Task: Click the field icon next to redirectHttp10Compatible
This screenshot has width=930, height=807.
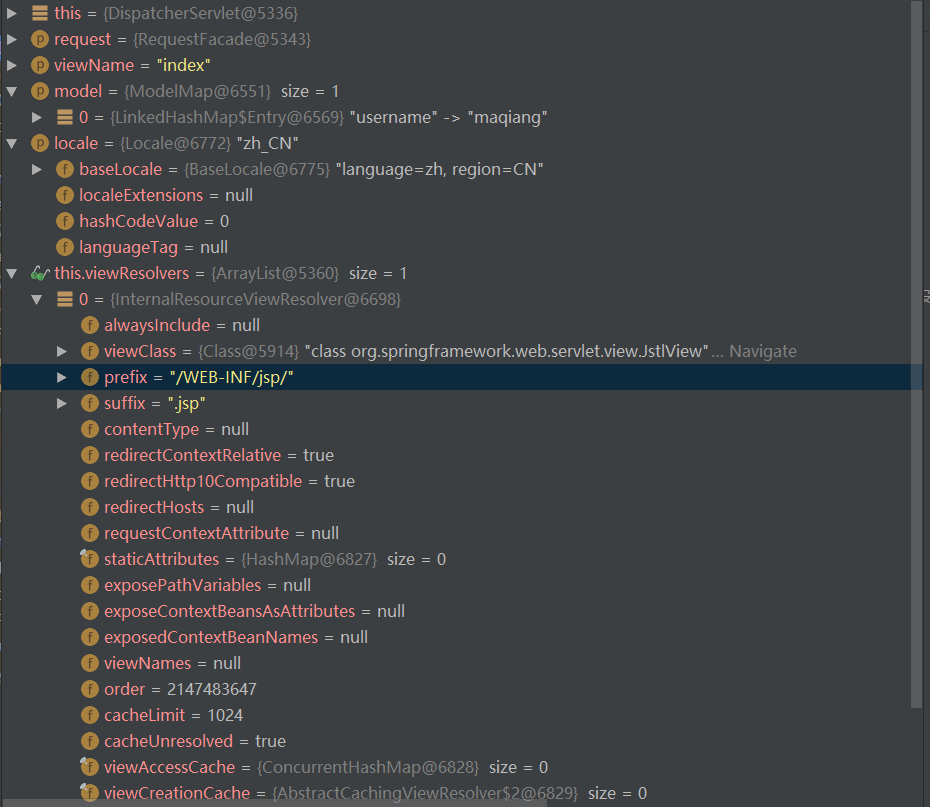Action: [x=90, y=481]
